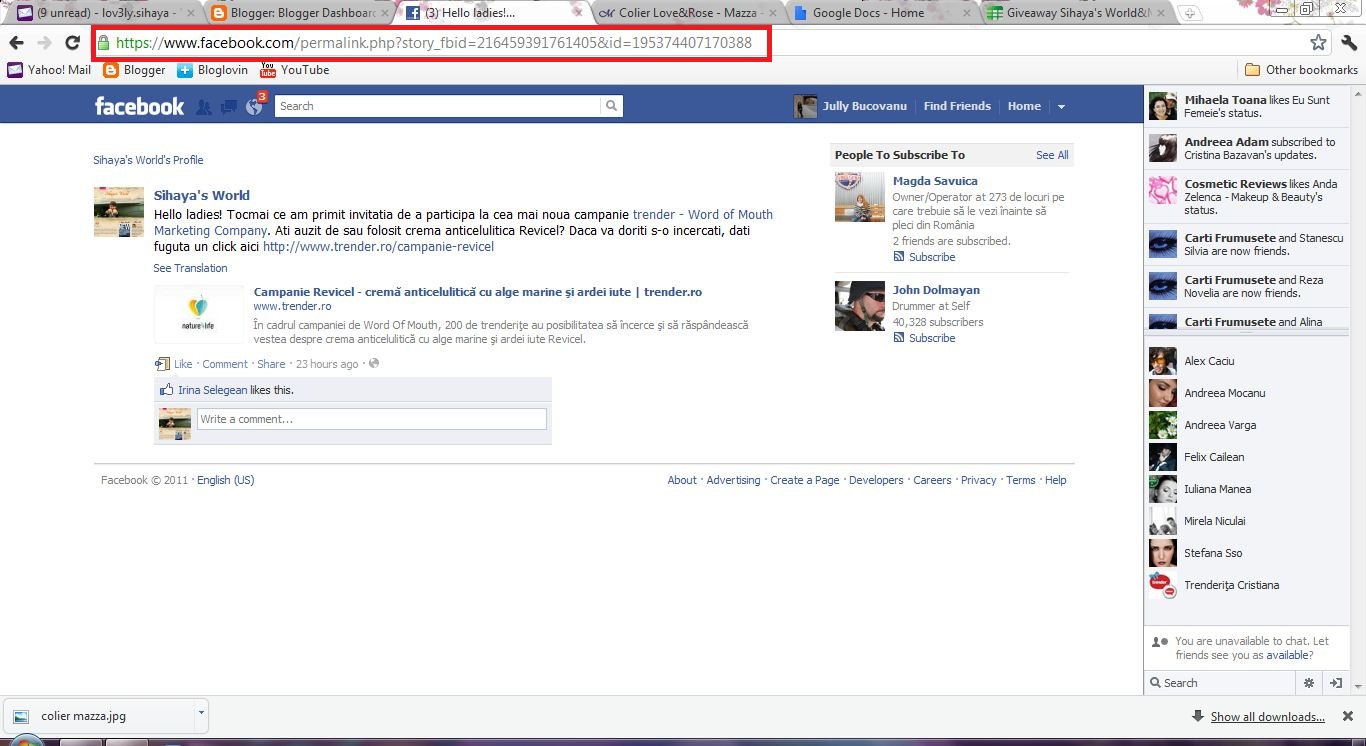Open Chrome wrench settings menu
1366x746 pixels.
point(1349,43)
